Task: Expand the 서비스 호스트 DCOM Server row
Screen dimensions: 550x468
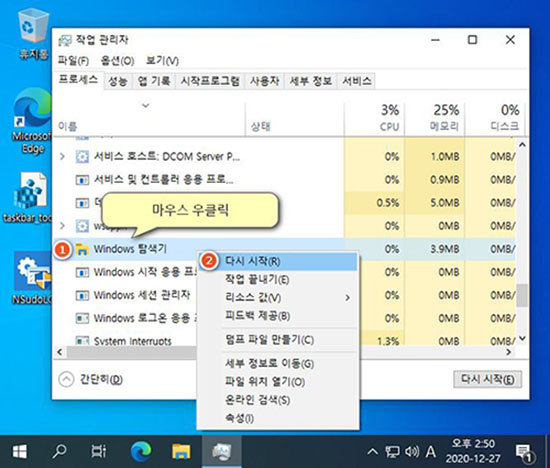Action: 62,156
